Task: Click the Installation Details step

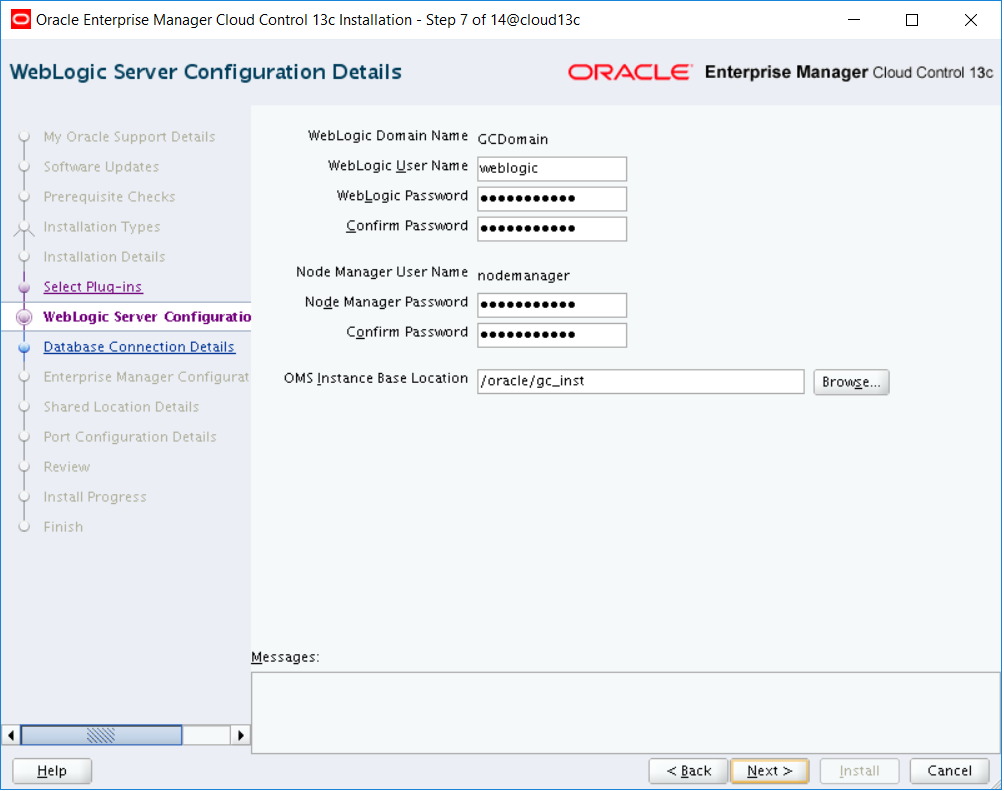Action: pyautogui.click(x=104, y=257)
